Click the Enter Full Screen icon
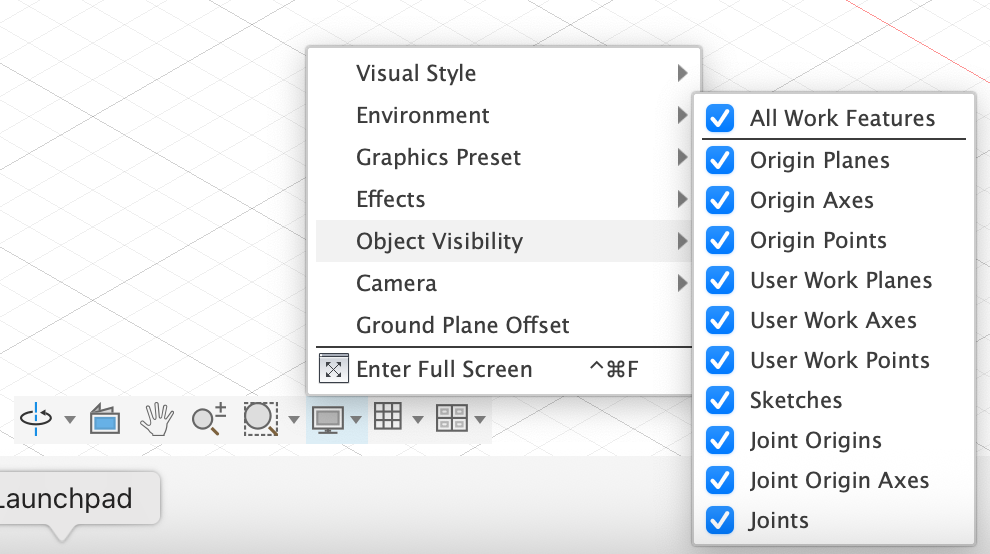The image size is (990, 554). 333,369
